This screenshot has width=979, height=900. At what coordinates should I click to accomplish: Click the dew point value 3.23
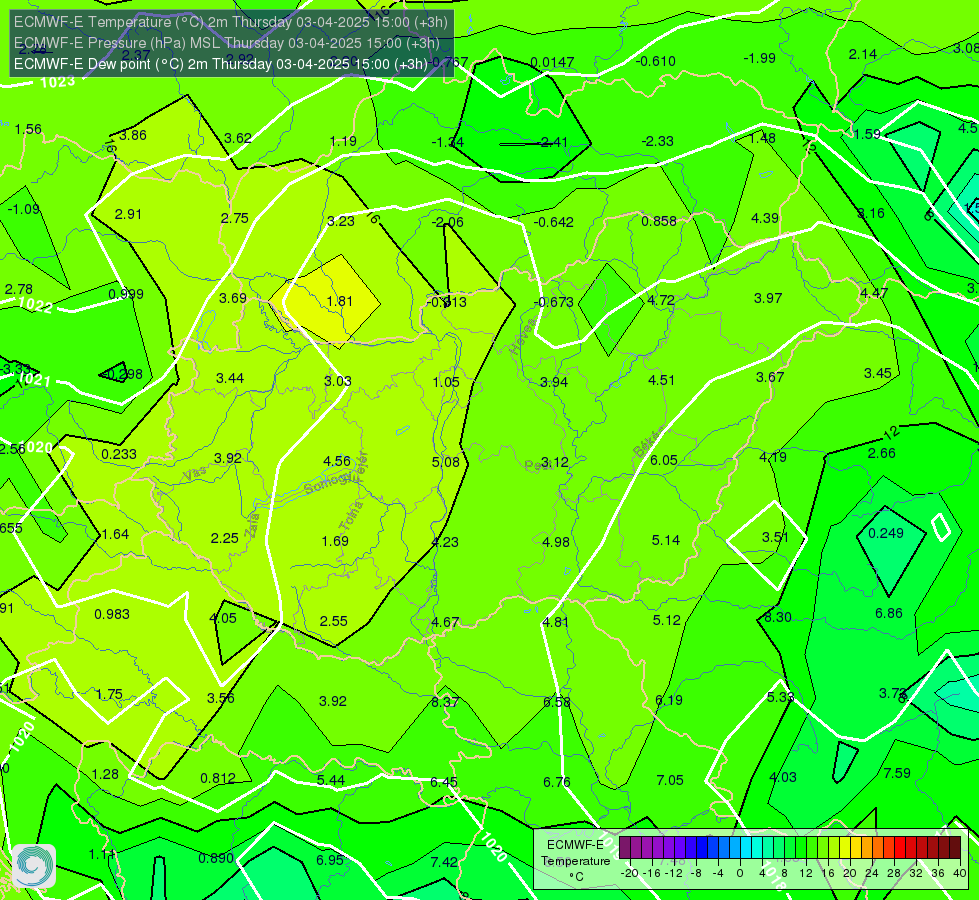pos(341,221)
